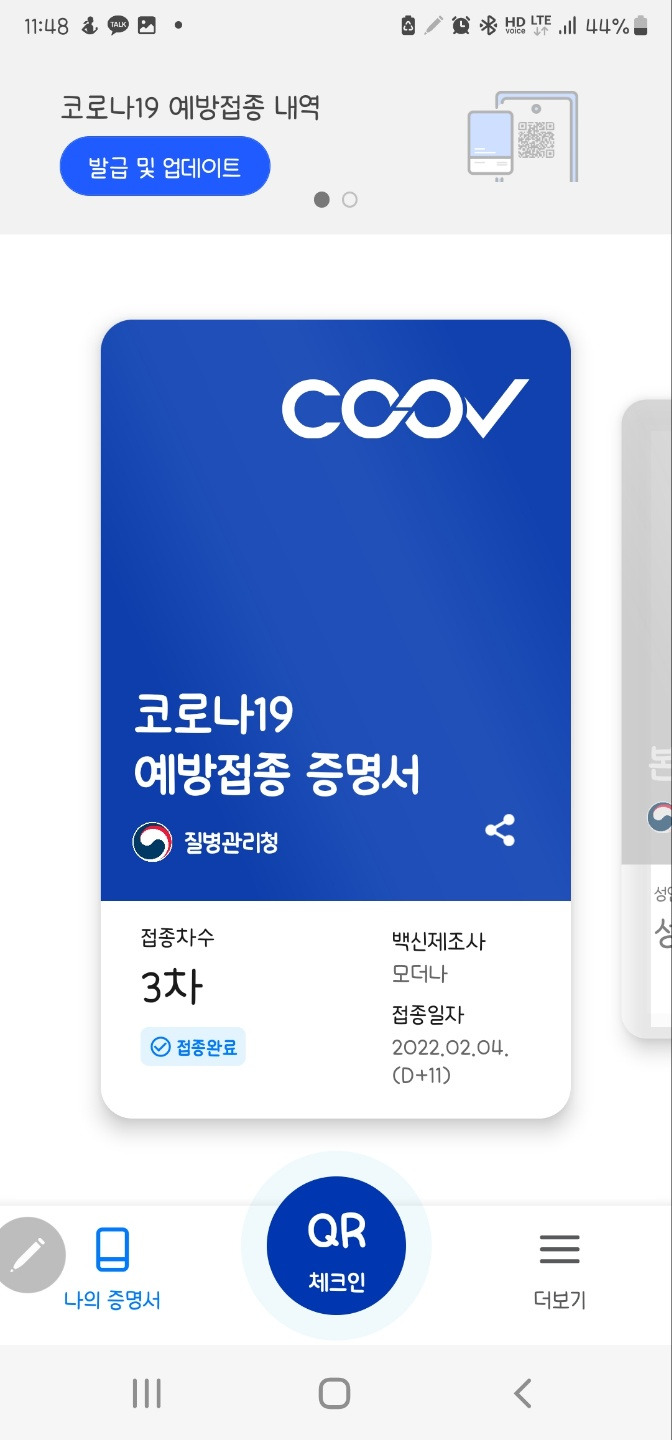Open recent apps with the three-bar button
The height and width of the screenshot is (1440, 672).
click(147, 1393)
